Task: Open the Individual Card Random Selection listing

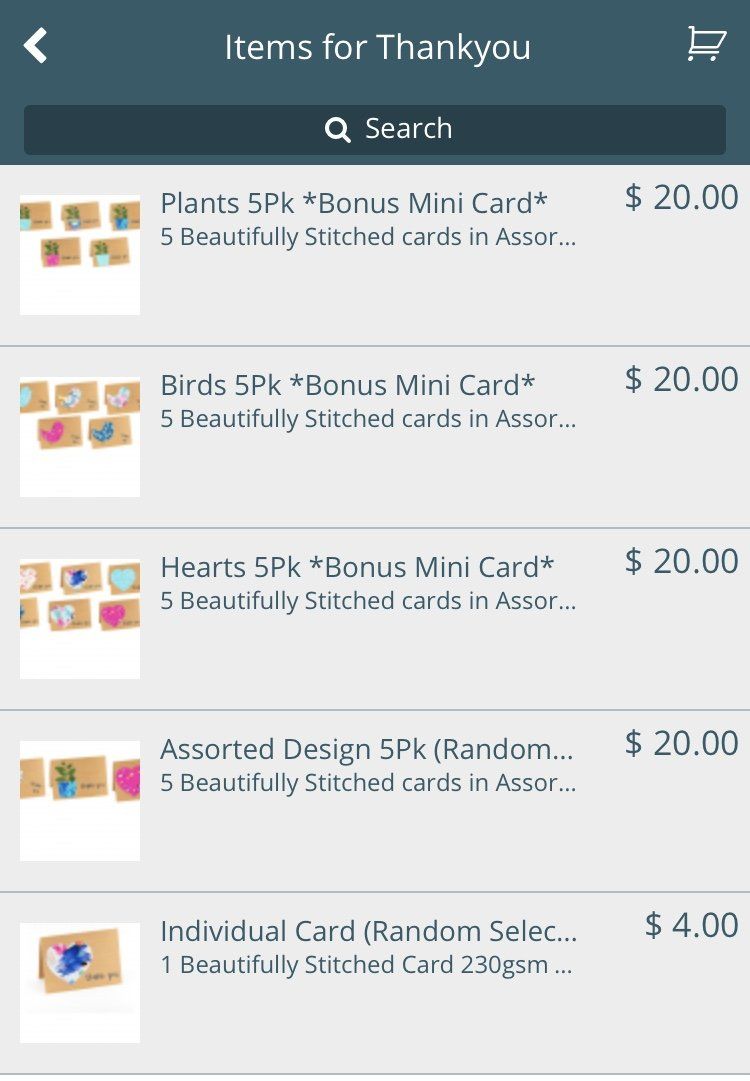Action: point(368,931)
